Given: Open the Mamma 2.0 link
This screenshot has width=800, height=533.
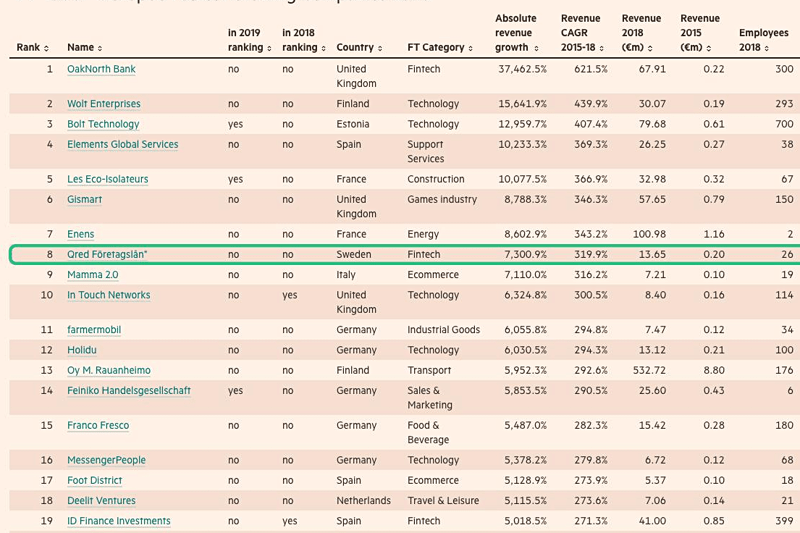Looking at the screenshot, I should click(92, 274).
